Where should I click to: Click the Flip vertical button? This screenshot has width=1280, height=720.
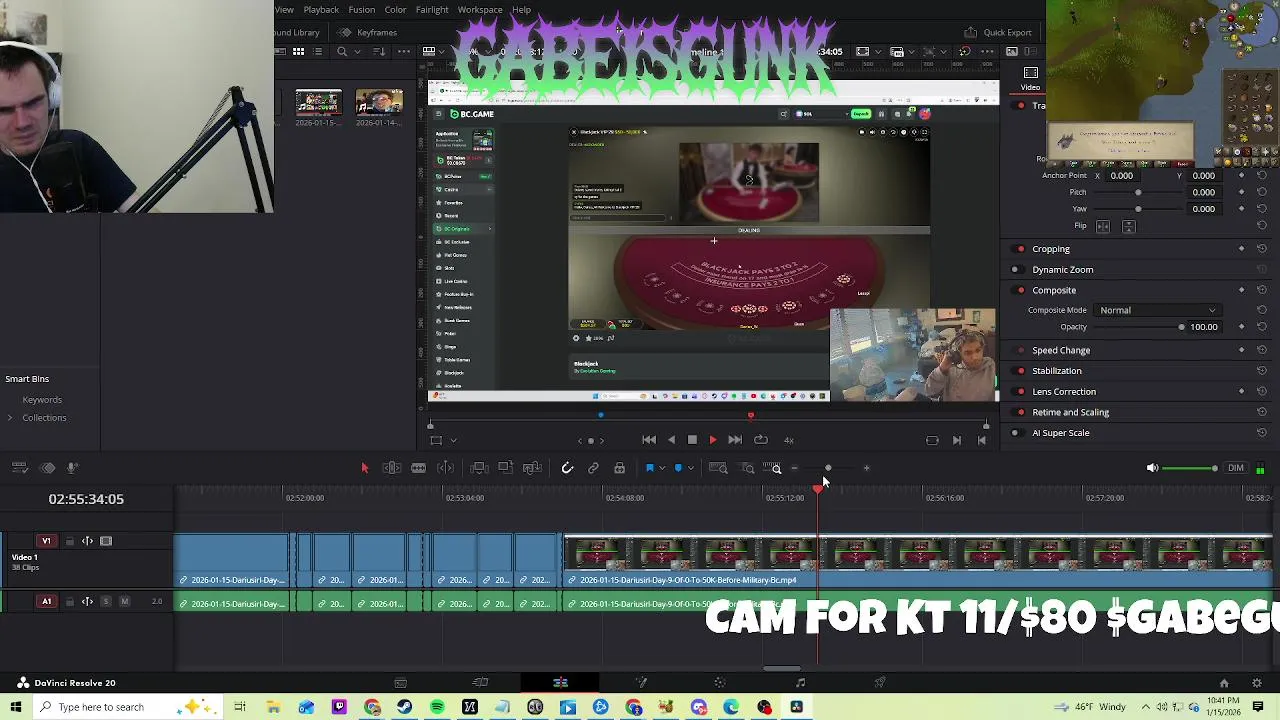coord(1129,226)
